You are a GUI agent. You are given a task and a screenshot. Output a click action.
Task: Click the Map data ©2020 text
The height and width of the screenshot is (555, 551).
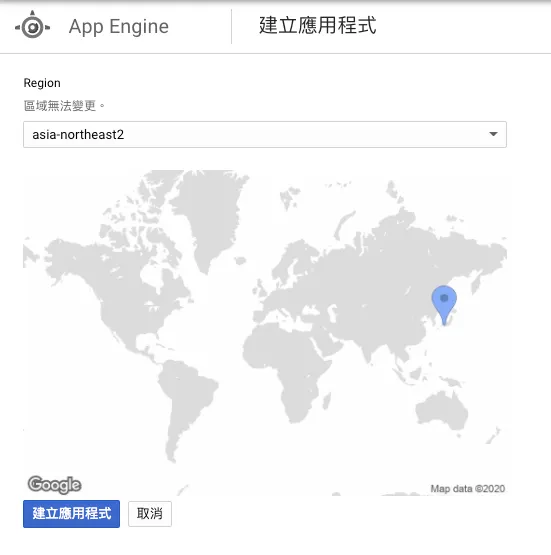(x=467, y=489)
